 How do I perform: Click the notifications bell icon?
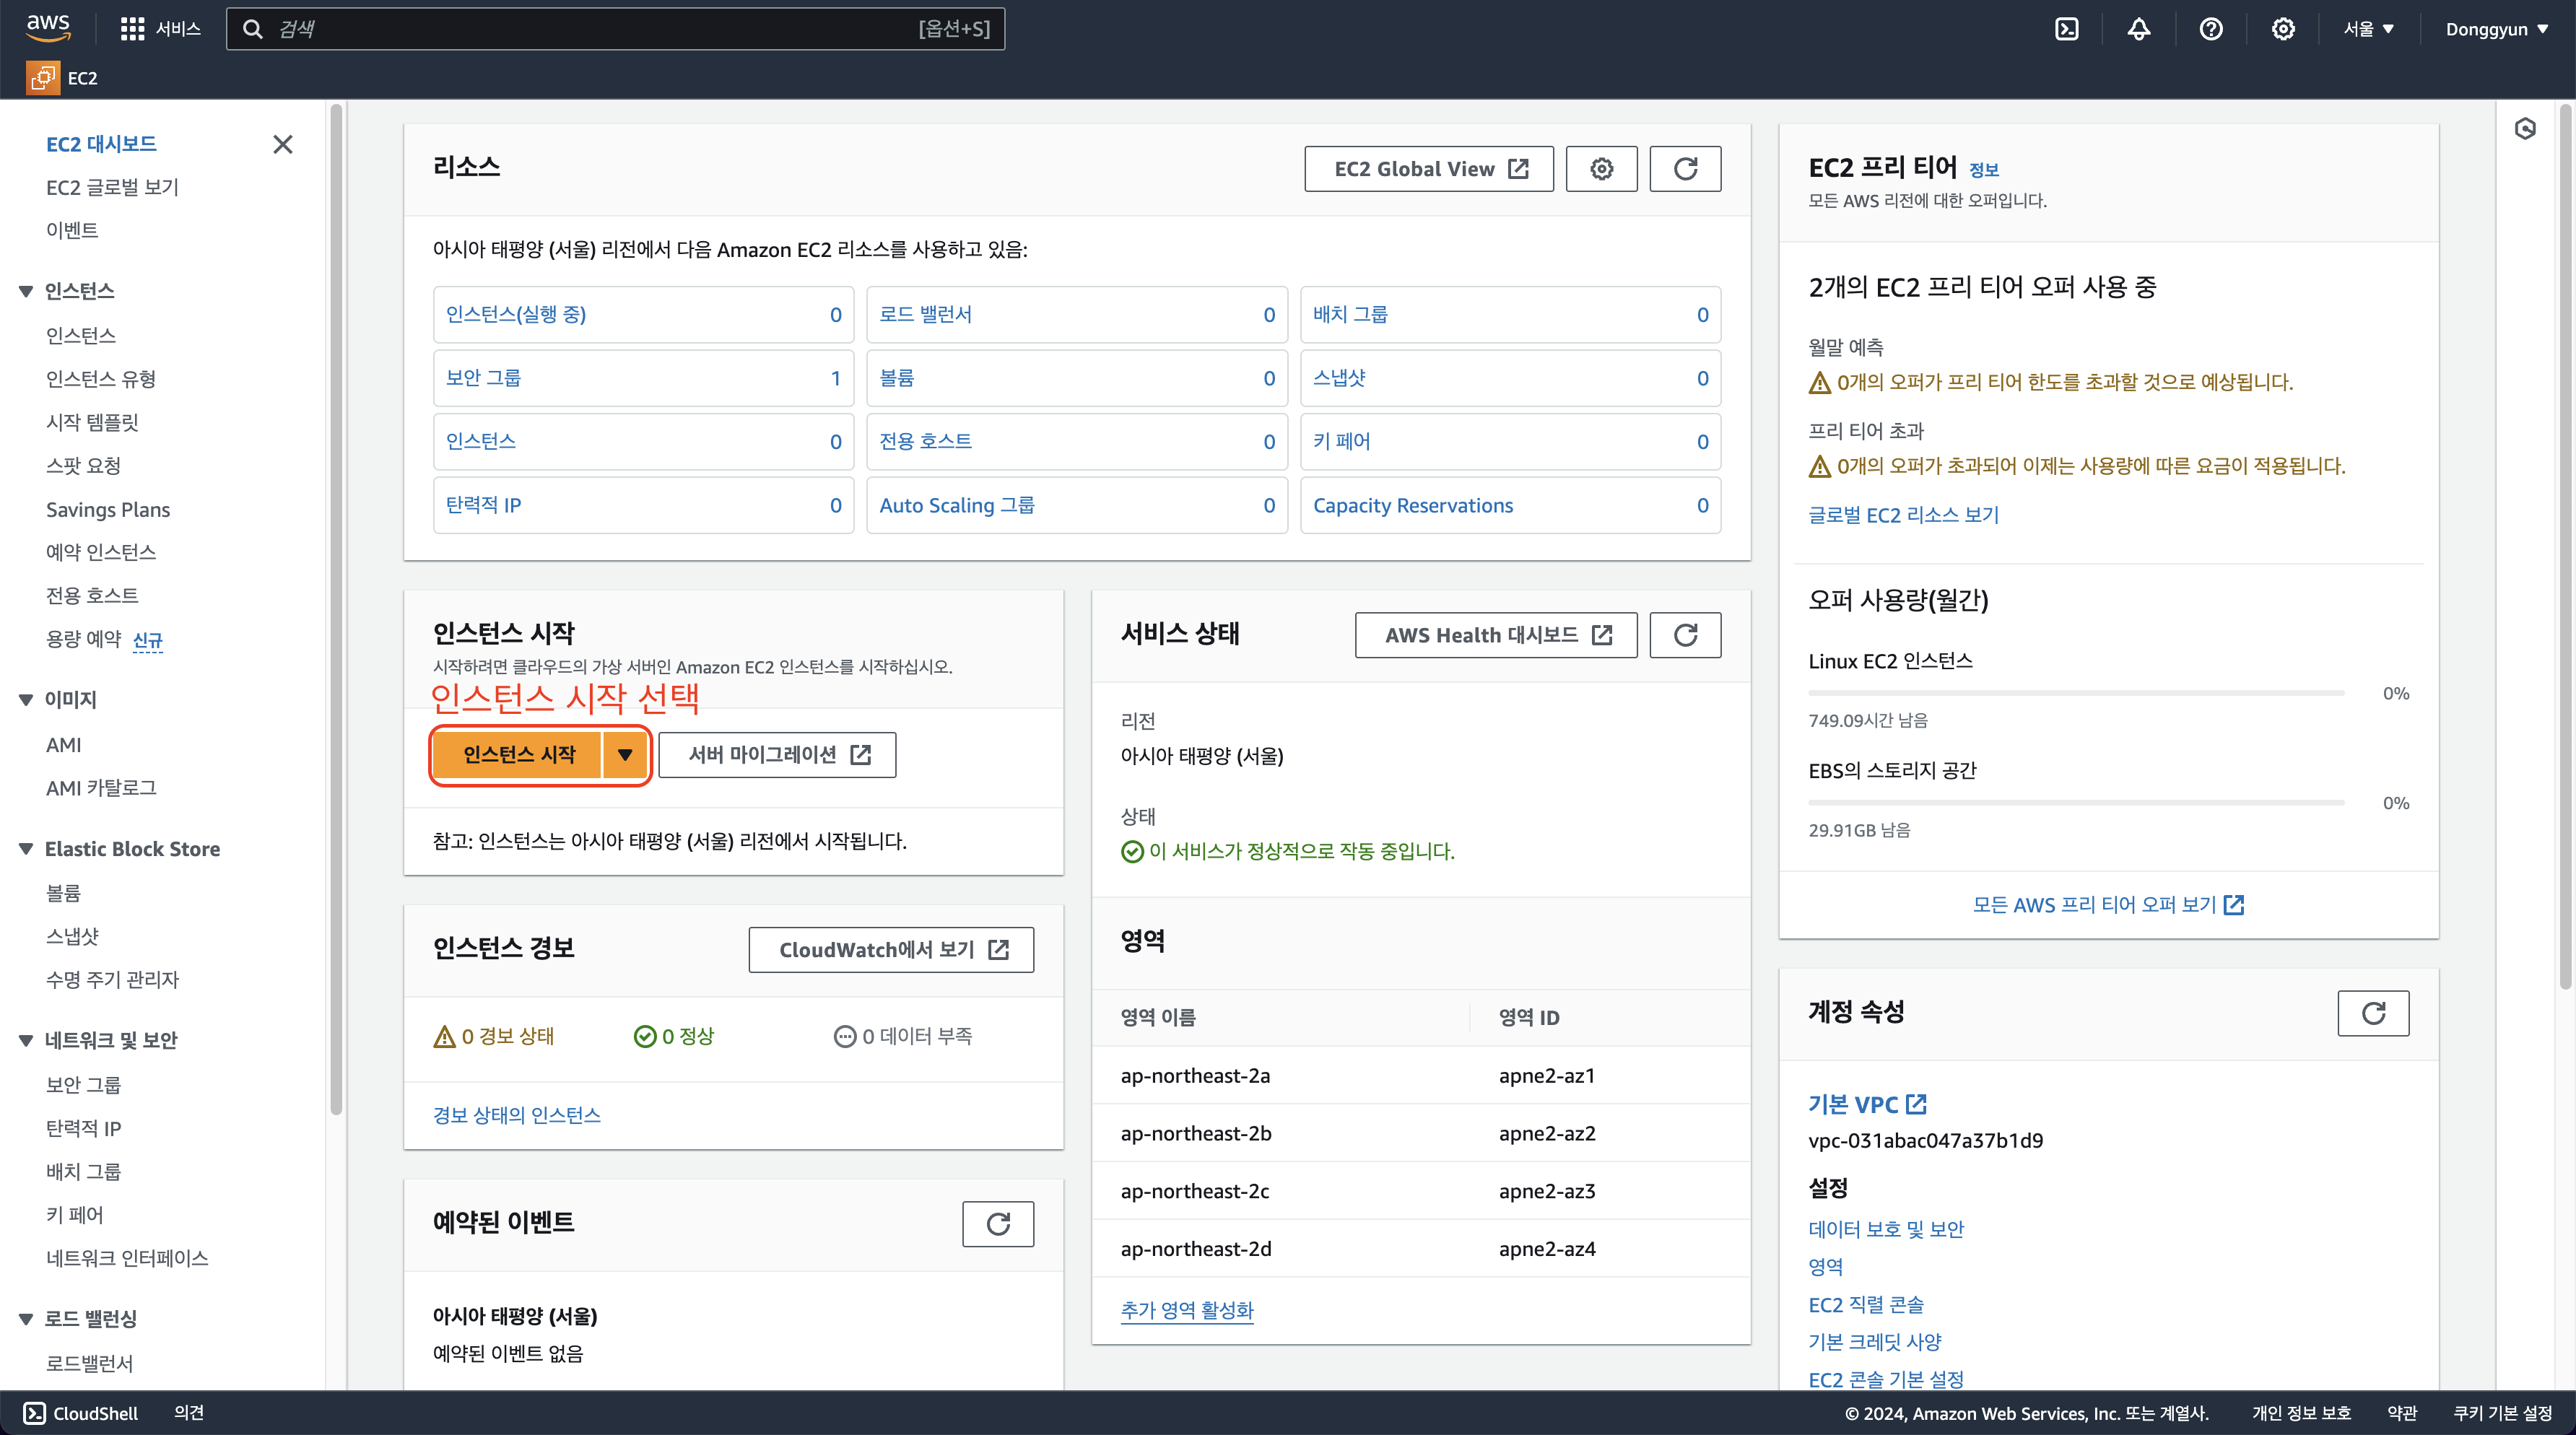click(x=2138, y=29)
